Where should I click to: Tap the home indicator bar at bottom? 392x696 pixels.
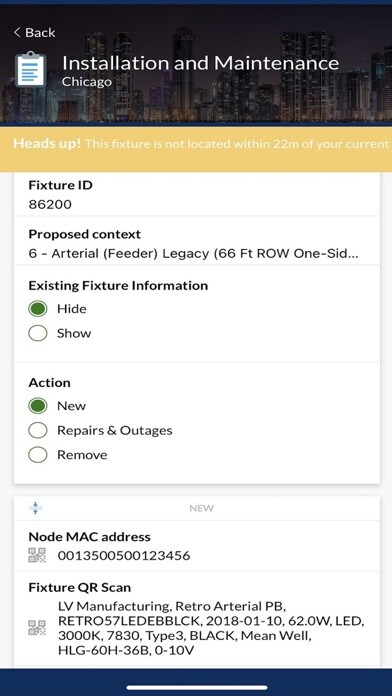tap(197, 688)
